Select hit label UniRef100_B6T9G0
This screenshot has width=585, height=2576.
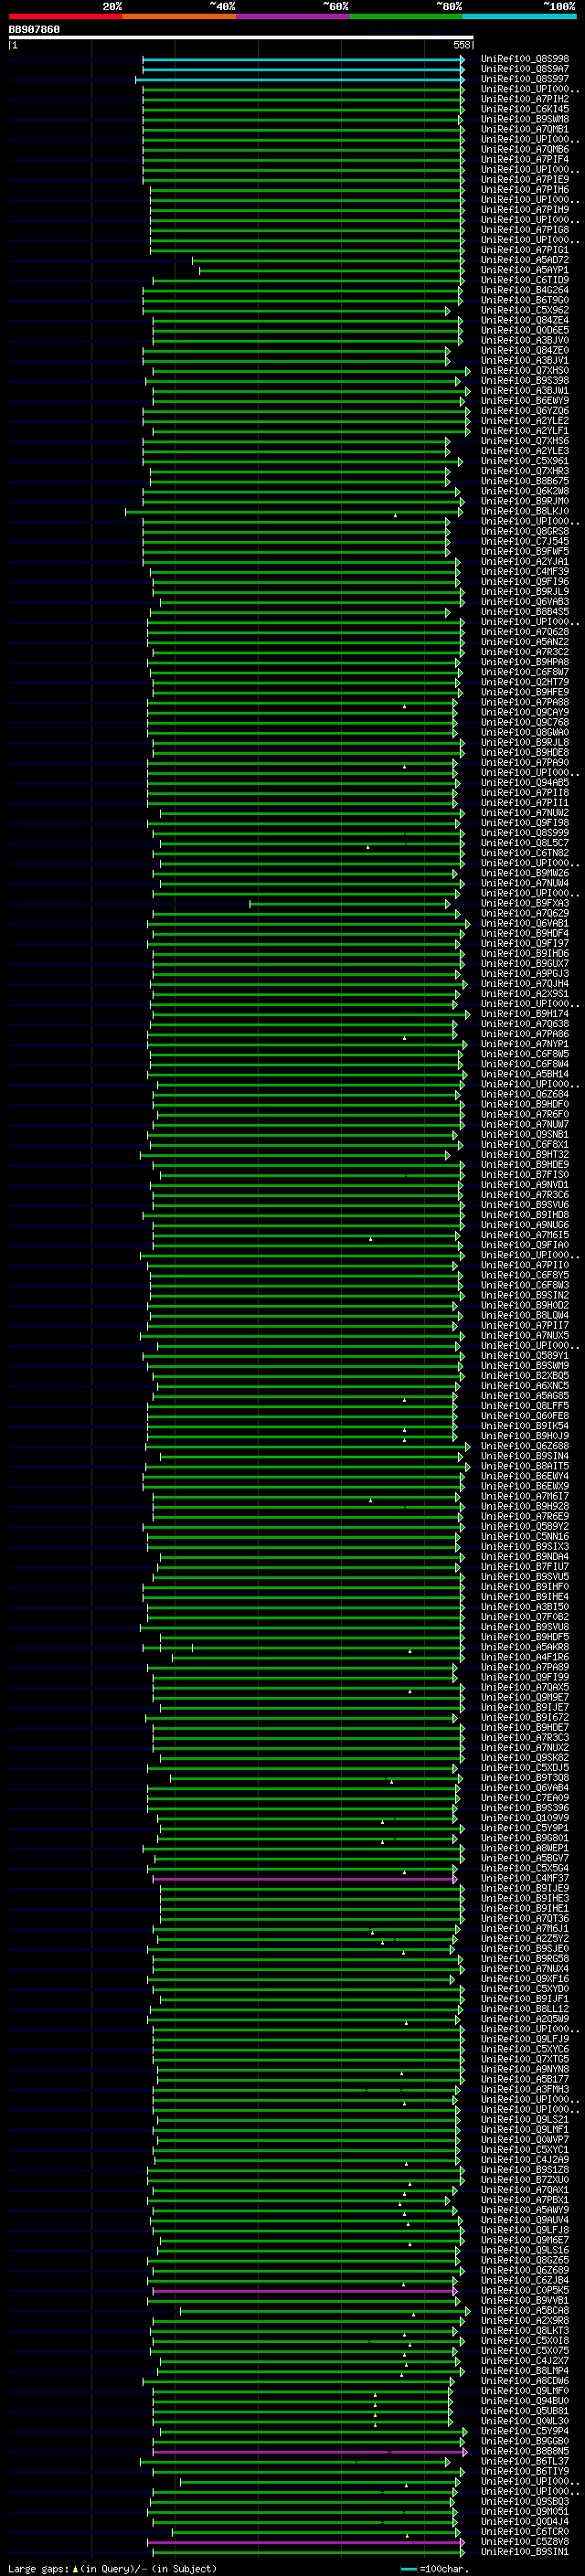[525, 300]
